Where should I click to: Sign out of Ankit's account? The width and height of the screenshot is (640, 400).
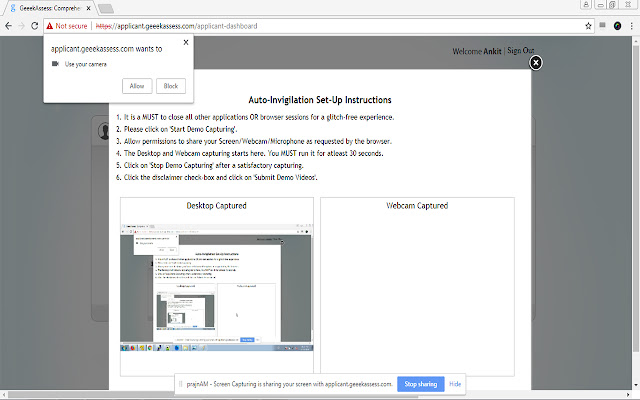520,51
